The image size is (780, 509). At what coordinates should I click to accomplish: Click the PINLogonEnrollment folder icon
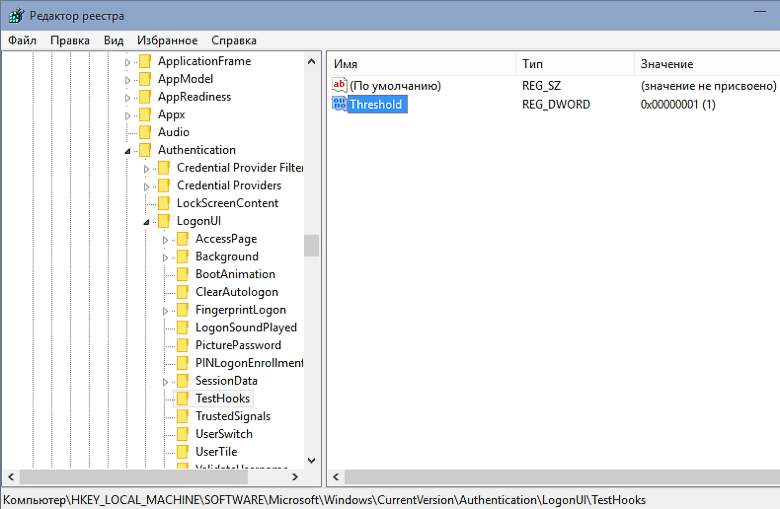coord(183,363)
